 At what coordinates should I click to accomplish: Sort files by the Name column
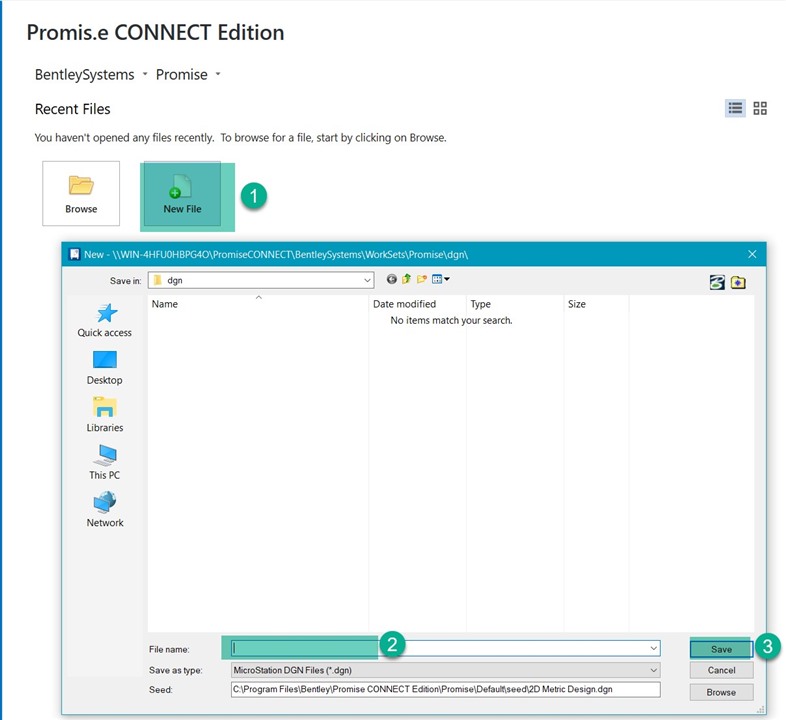click(258, 304)
